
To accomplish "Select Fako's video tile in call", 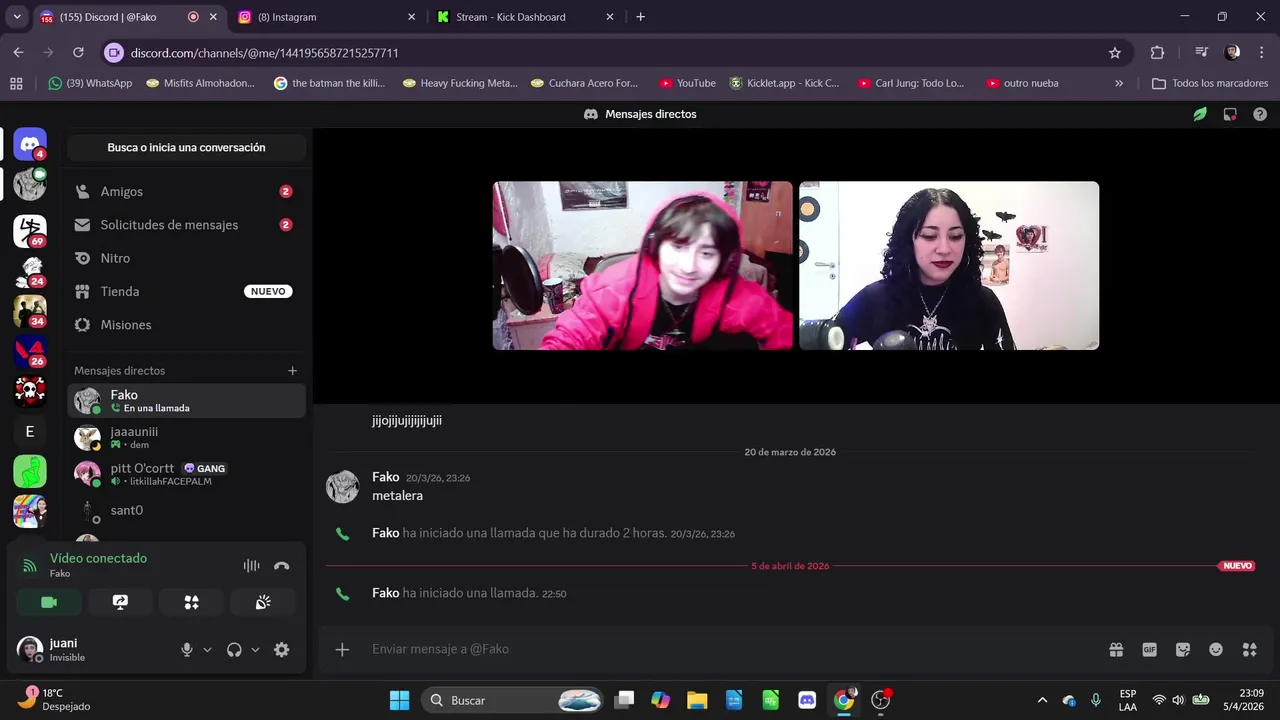I will (643, 265).
